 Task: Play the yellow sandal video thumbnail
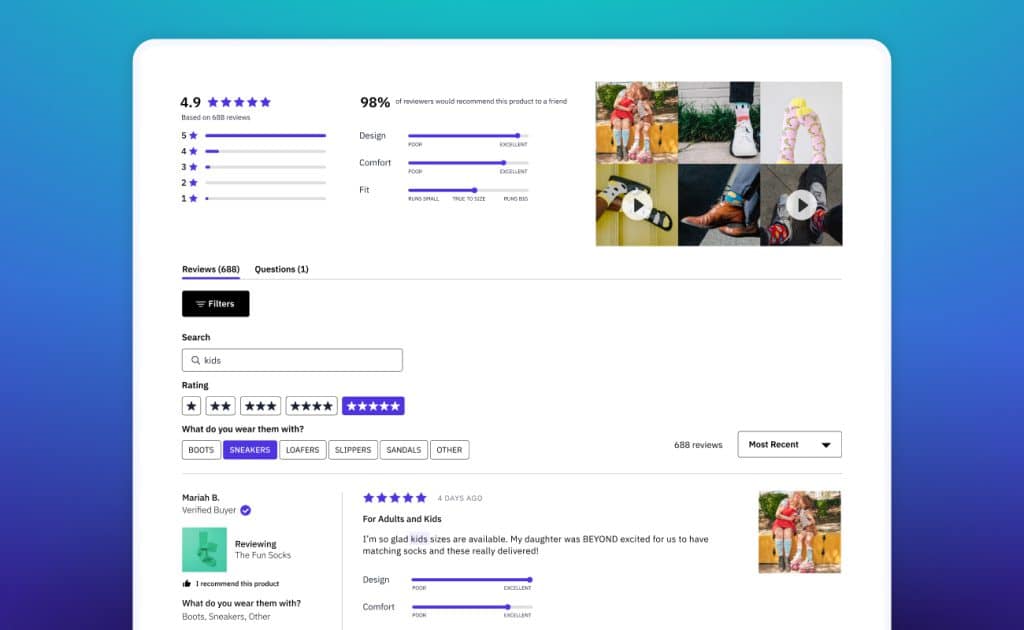tap(637, 205)
